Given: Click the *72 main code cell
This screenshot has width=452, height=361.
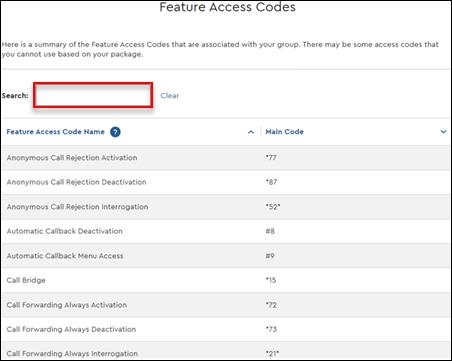Looking at the screenshot, I should tap(271, 305).
